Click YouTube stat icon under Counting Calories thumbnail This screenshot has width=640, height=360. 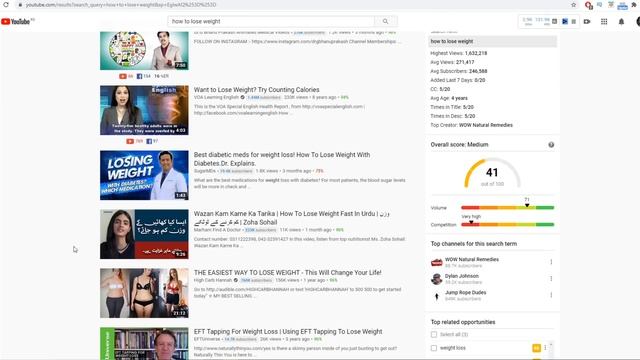click(130, 141)
